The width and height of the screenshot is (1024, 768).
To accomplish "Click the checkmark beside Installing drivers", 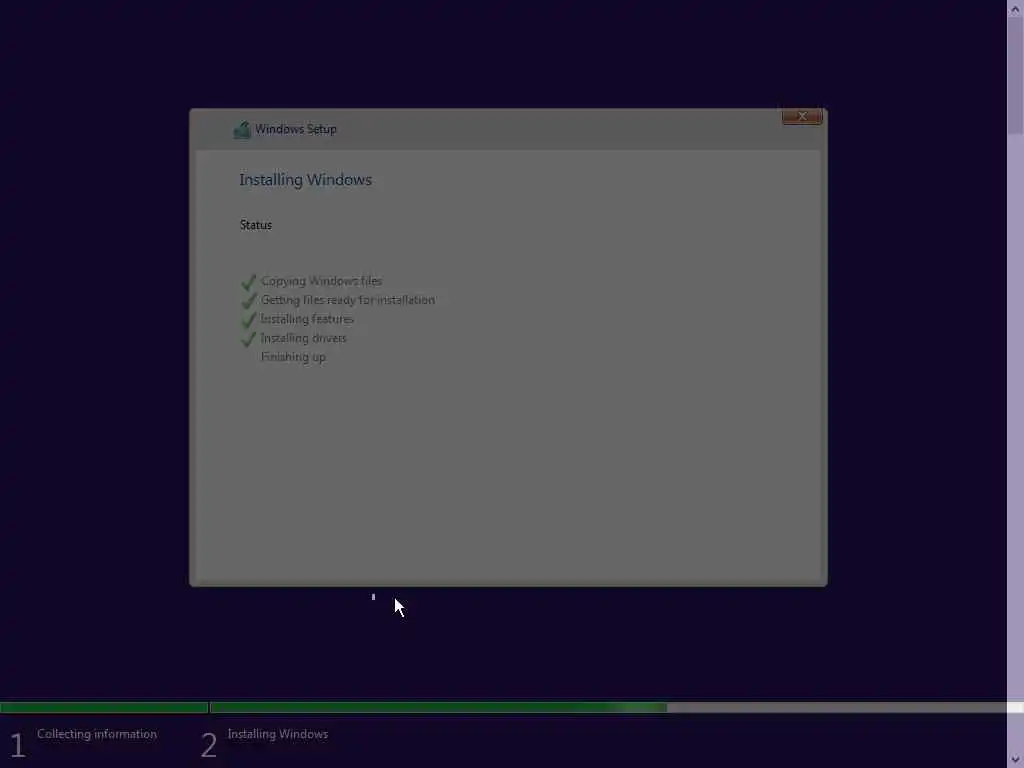I will pyautogui.click(x=248, y=339).
